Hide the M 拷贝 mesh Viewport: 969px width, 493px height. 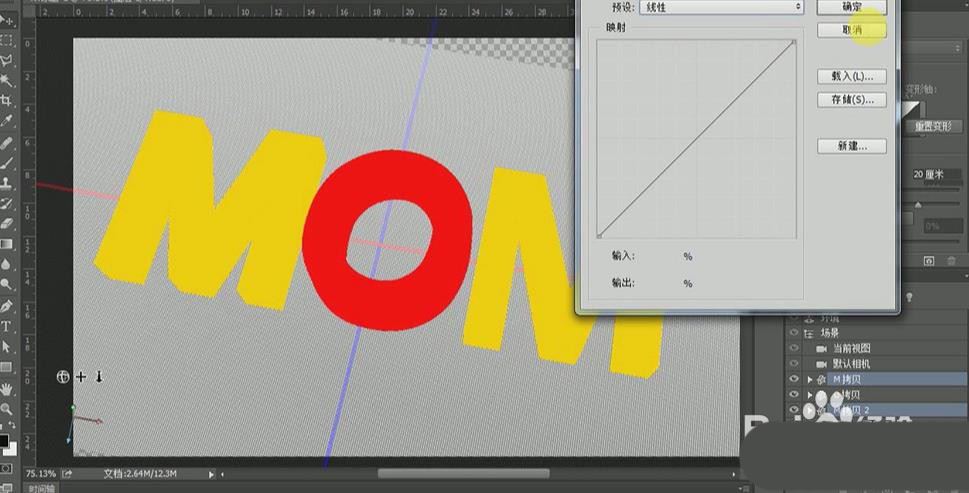pos(794,379)
